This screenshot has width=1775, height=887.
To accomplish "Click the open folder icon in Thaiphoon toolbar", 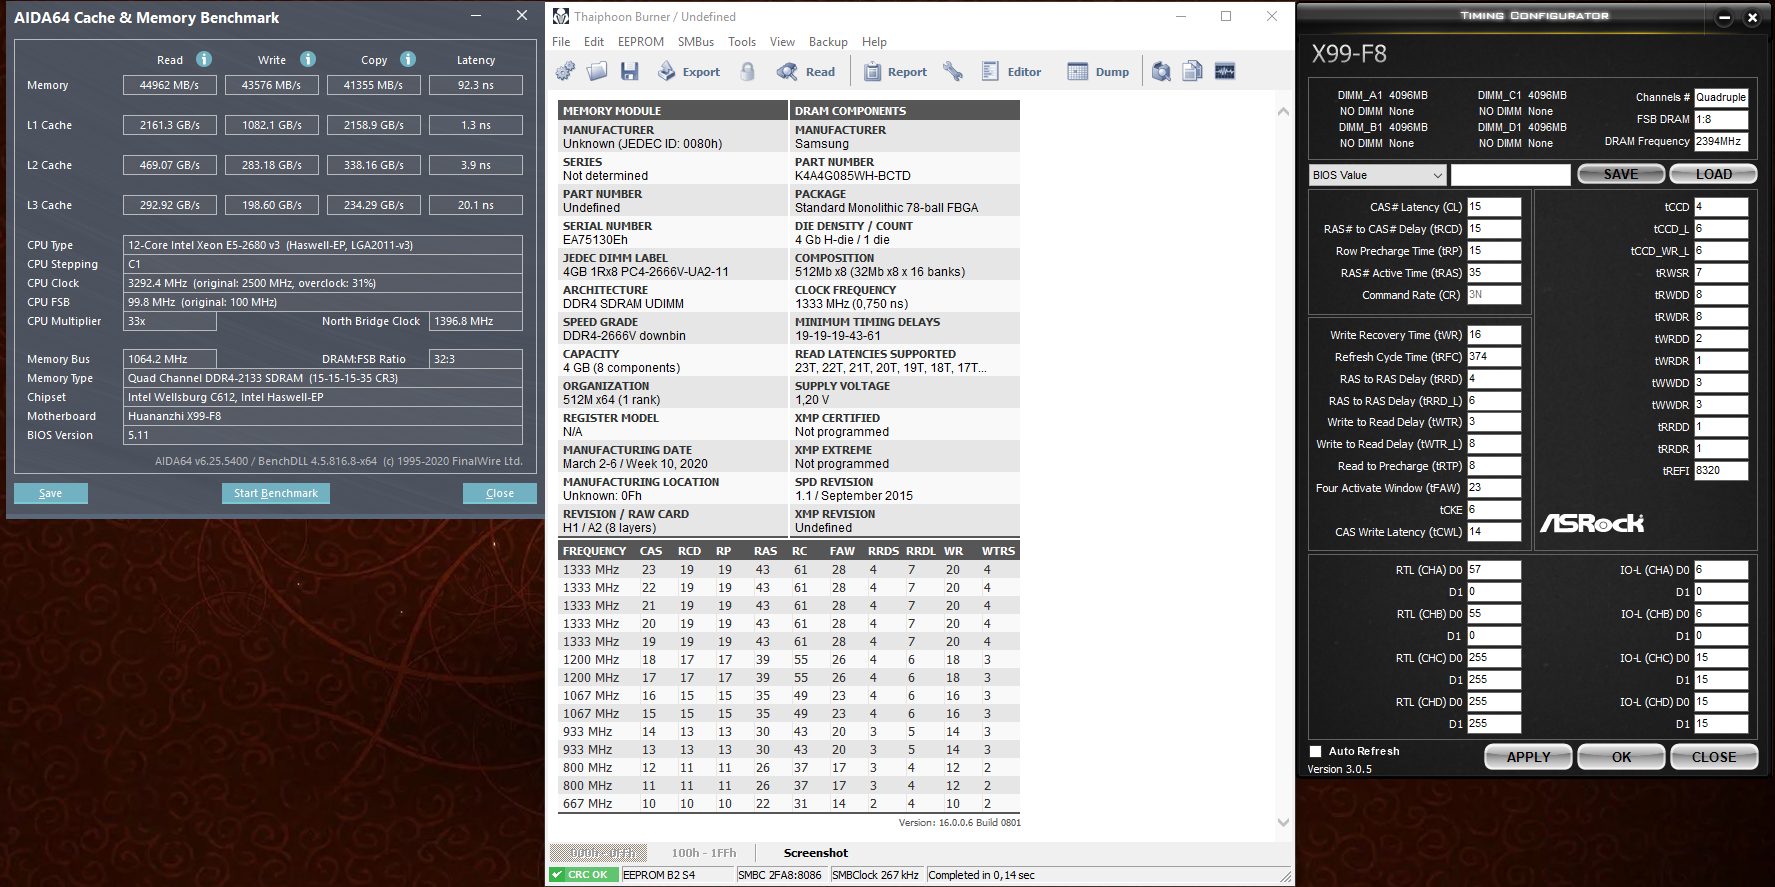I will point(597,71).
